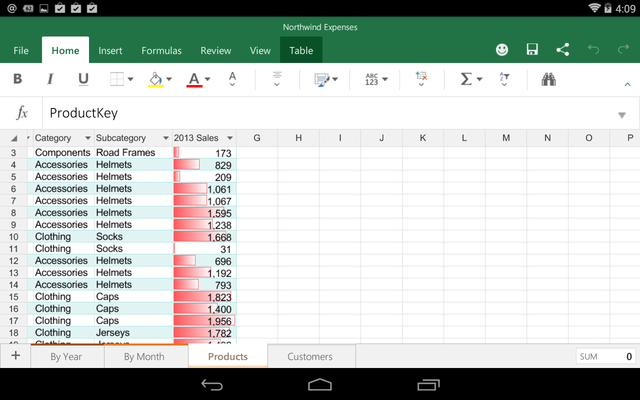Click the AutoSum sigma icon
Image resolution: width=640 pixels, height=400 pixels.
[466, 79]
